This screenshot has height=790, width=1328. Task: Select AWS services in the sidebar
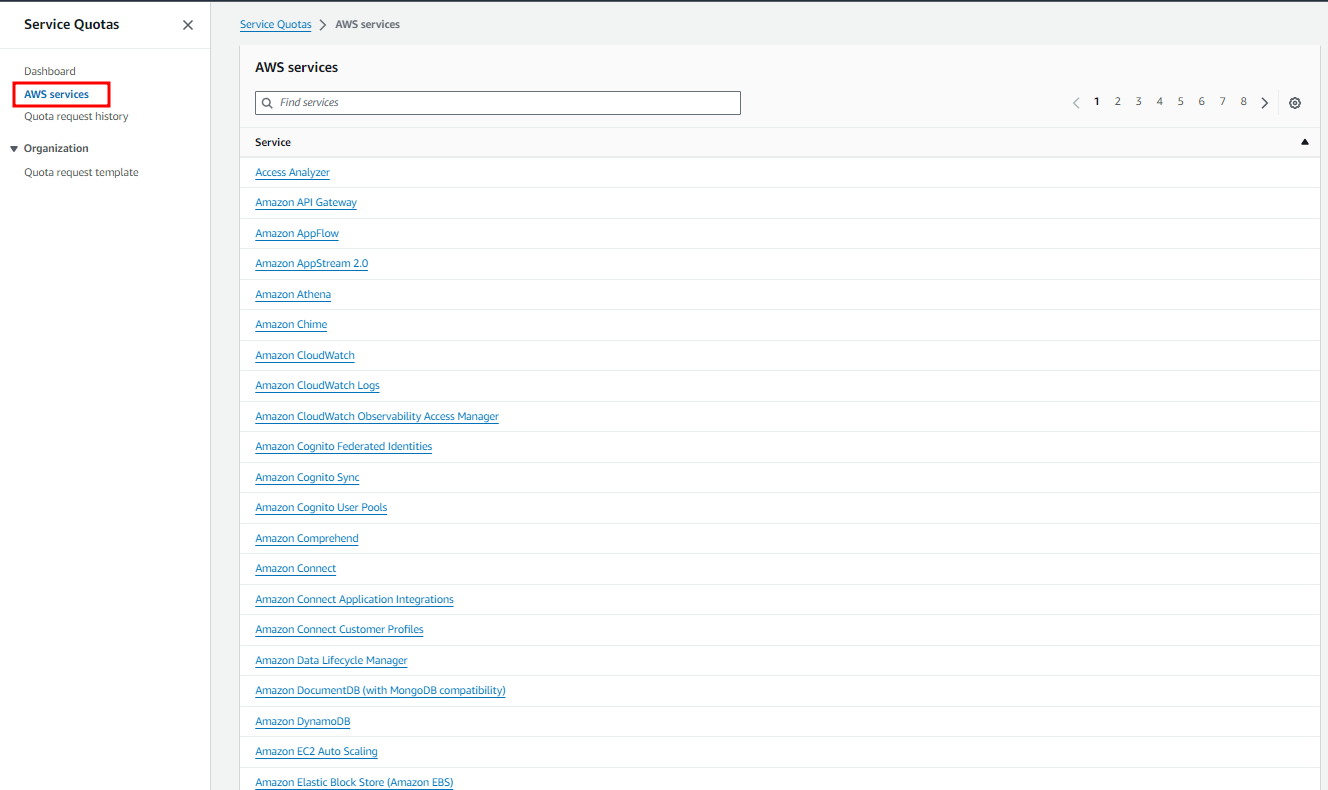[57, 94]
